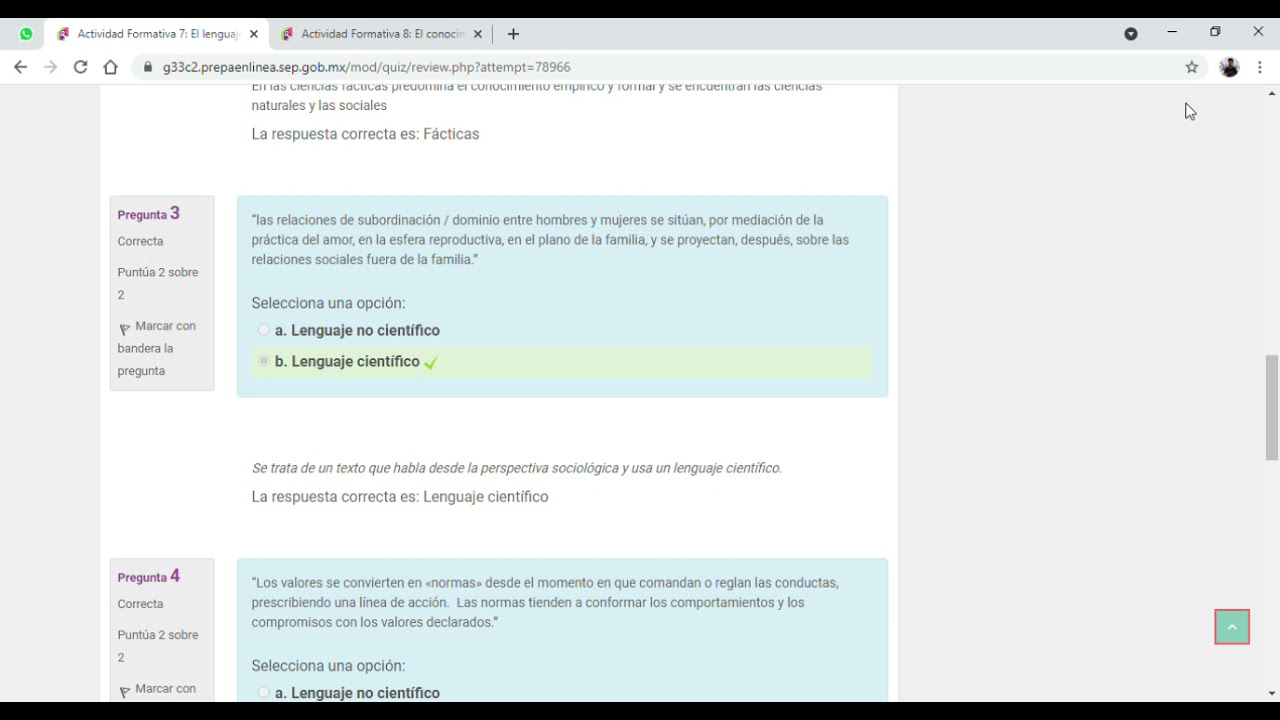Click the scrollbar down arrow
The width and height of the screenshot is (1280, 720).
tap(1272, 693)
